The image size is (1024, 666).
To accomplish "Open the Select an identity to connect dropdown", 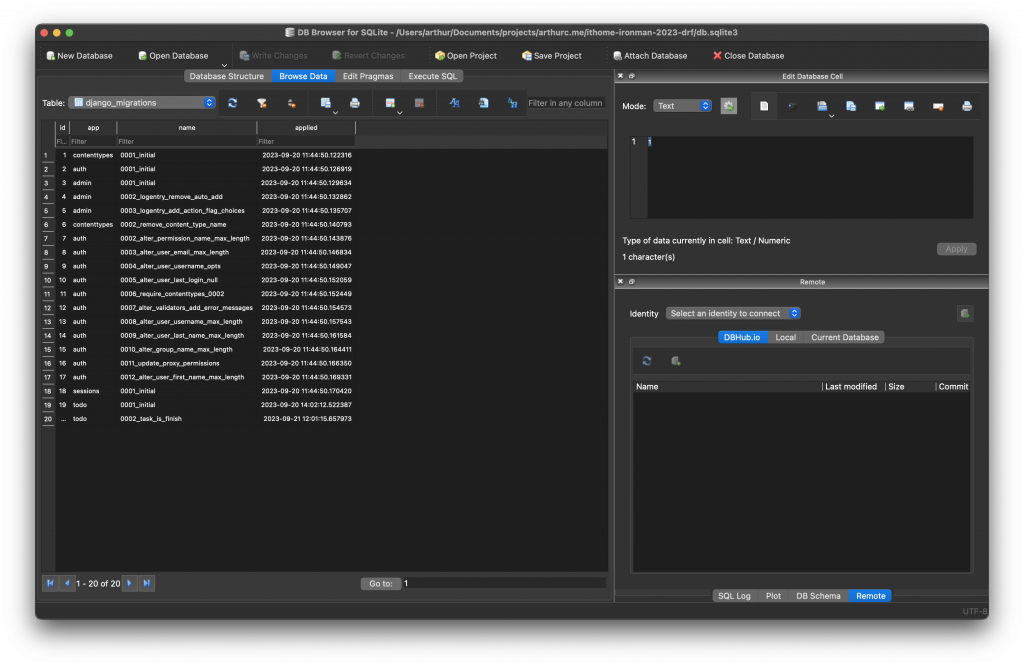I will tap(733, 313).
